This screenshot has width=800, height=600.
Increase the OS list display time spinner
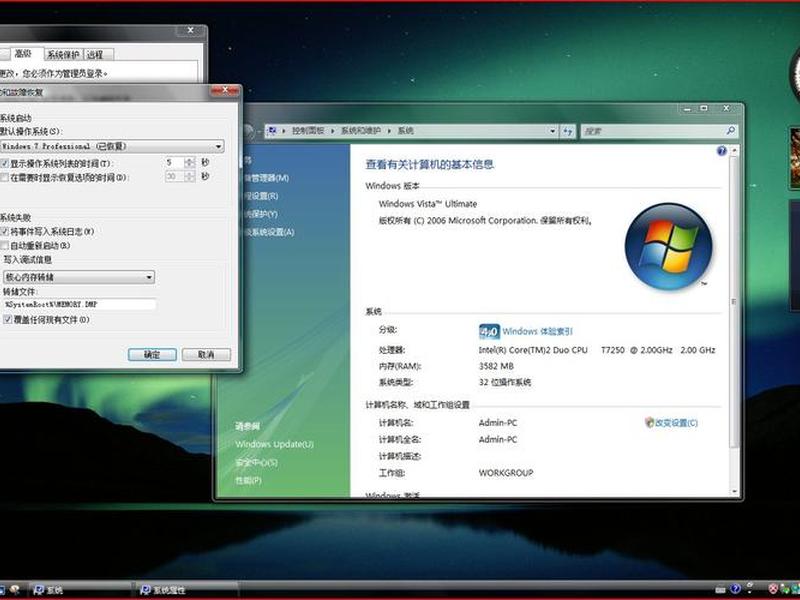[190, 160]
